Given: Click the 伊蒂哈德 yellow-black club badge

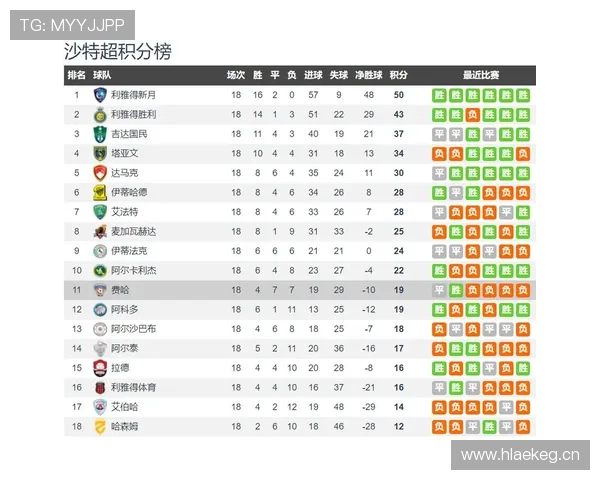Looking at the screenshot, I should [x=99, y=192].
